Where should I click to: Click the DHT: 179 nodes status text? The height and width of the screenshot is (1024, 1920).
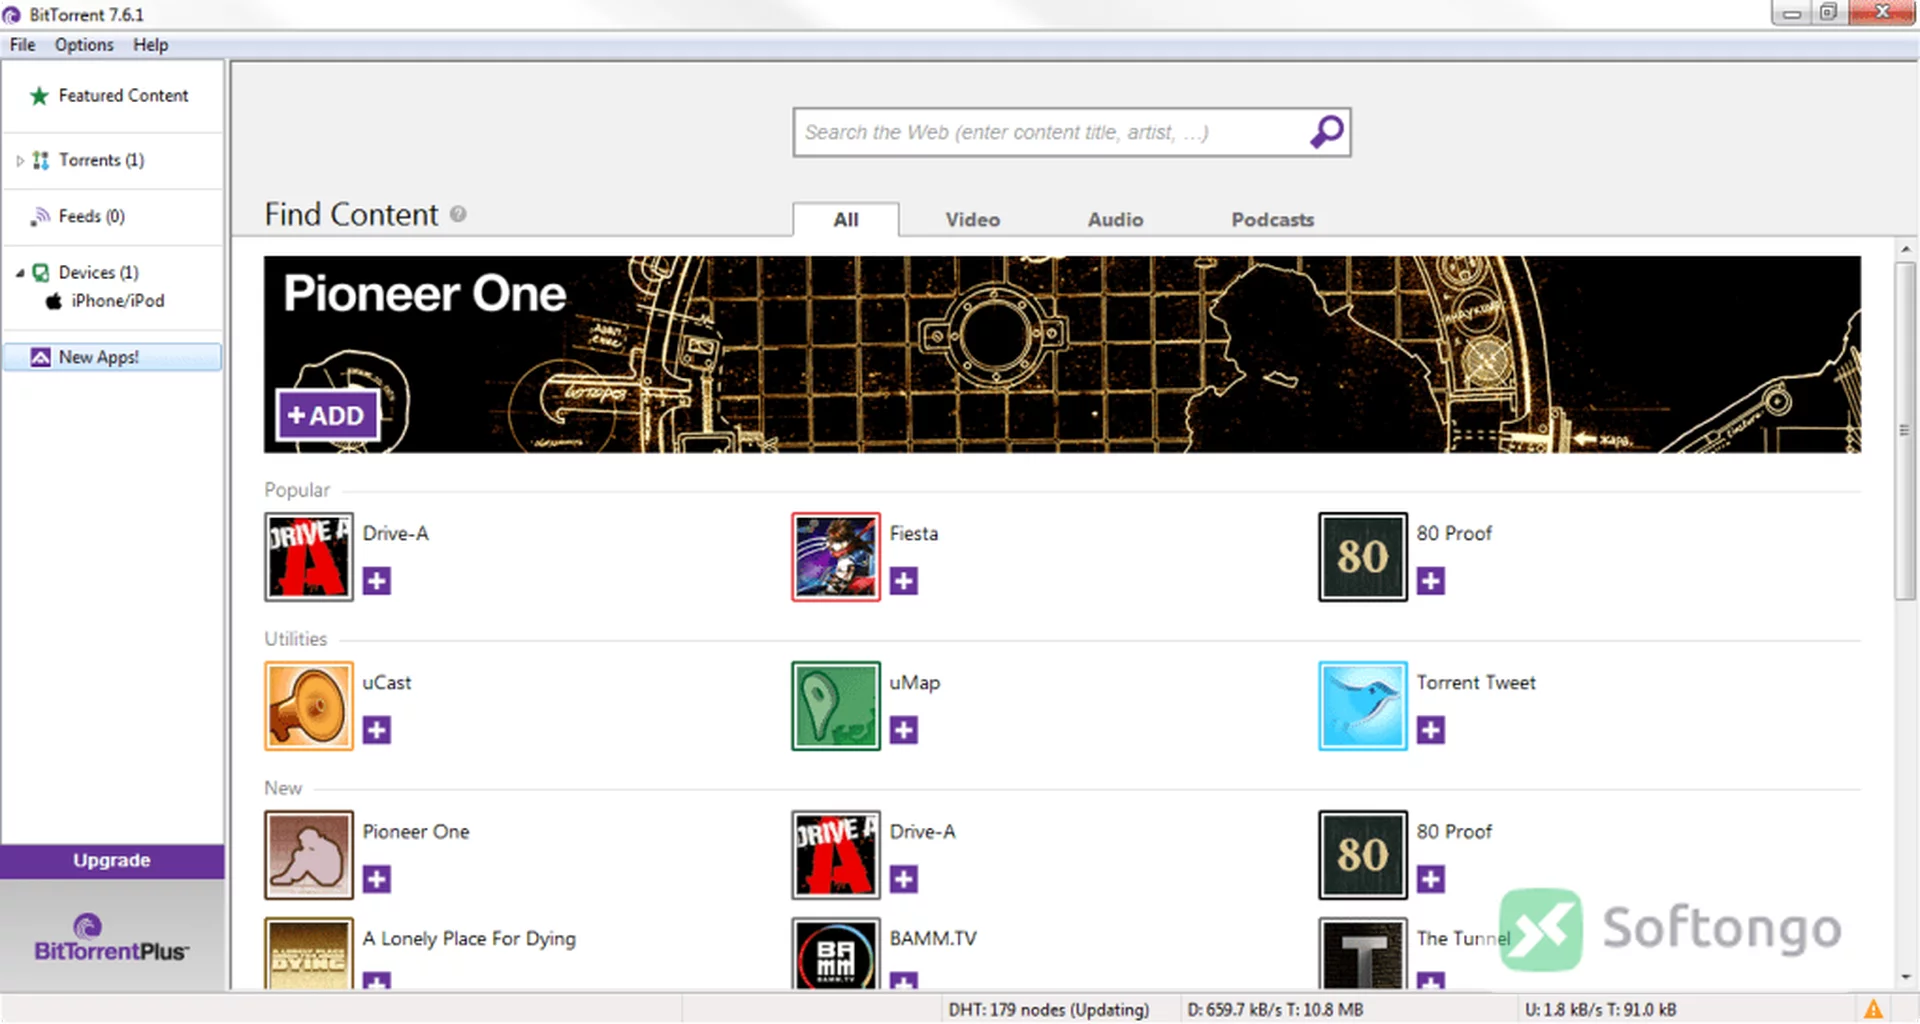click(1049, 1009)
